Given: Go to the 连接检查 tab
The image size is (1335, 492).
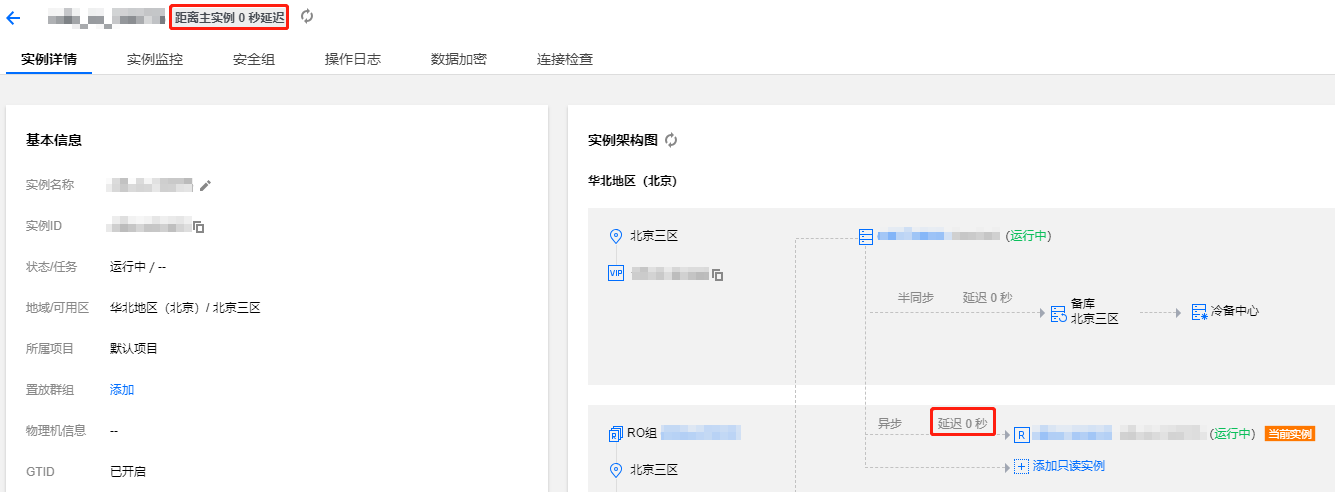Looking at the screenshot, I should 565,60.
